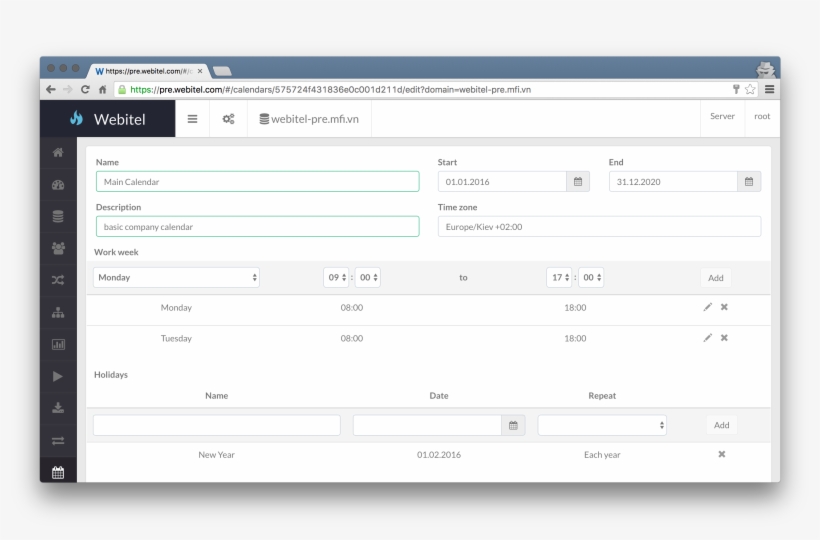Open the root user menu
This screenshot has width=820, height=540.
(762, 116)
